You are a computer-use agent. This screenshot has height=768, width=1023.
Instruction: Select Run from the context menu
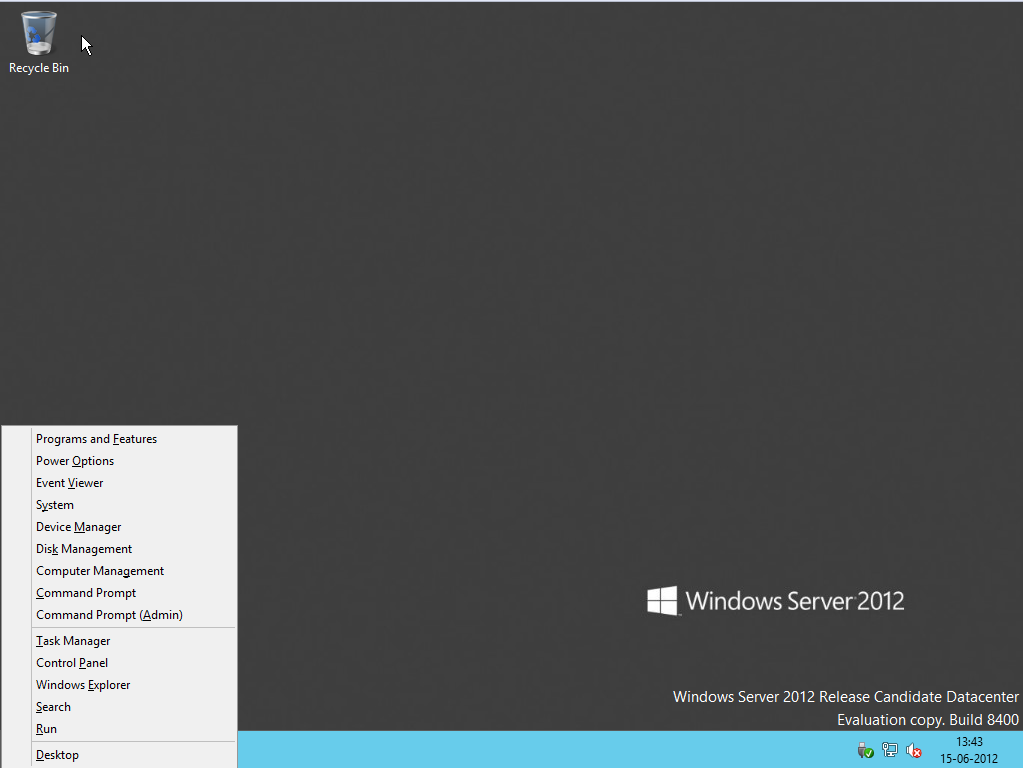(x=46, y=729)
